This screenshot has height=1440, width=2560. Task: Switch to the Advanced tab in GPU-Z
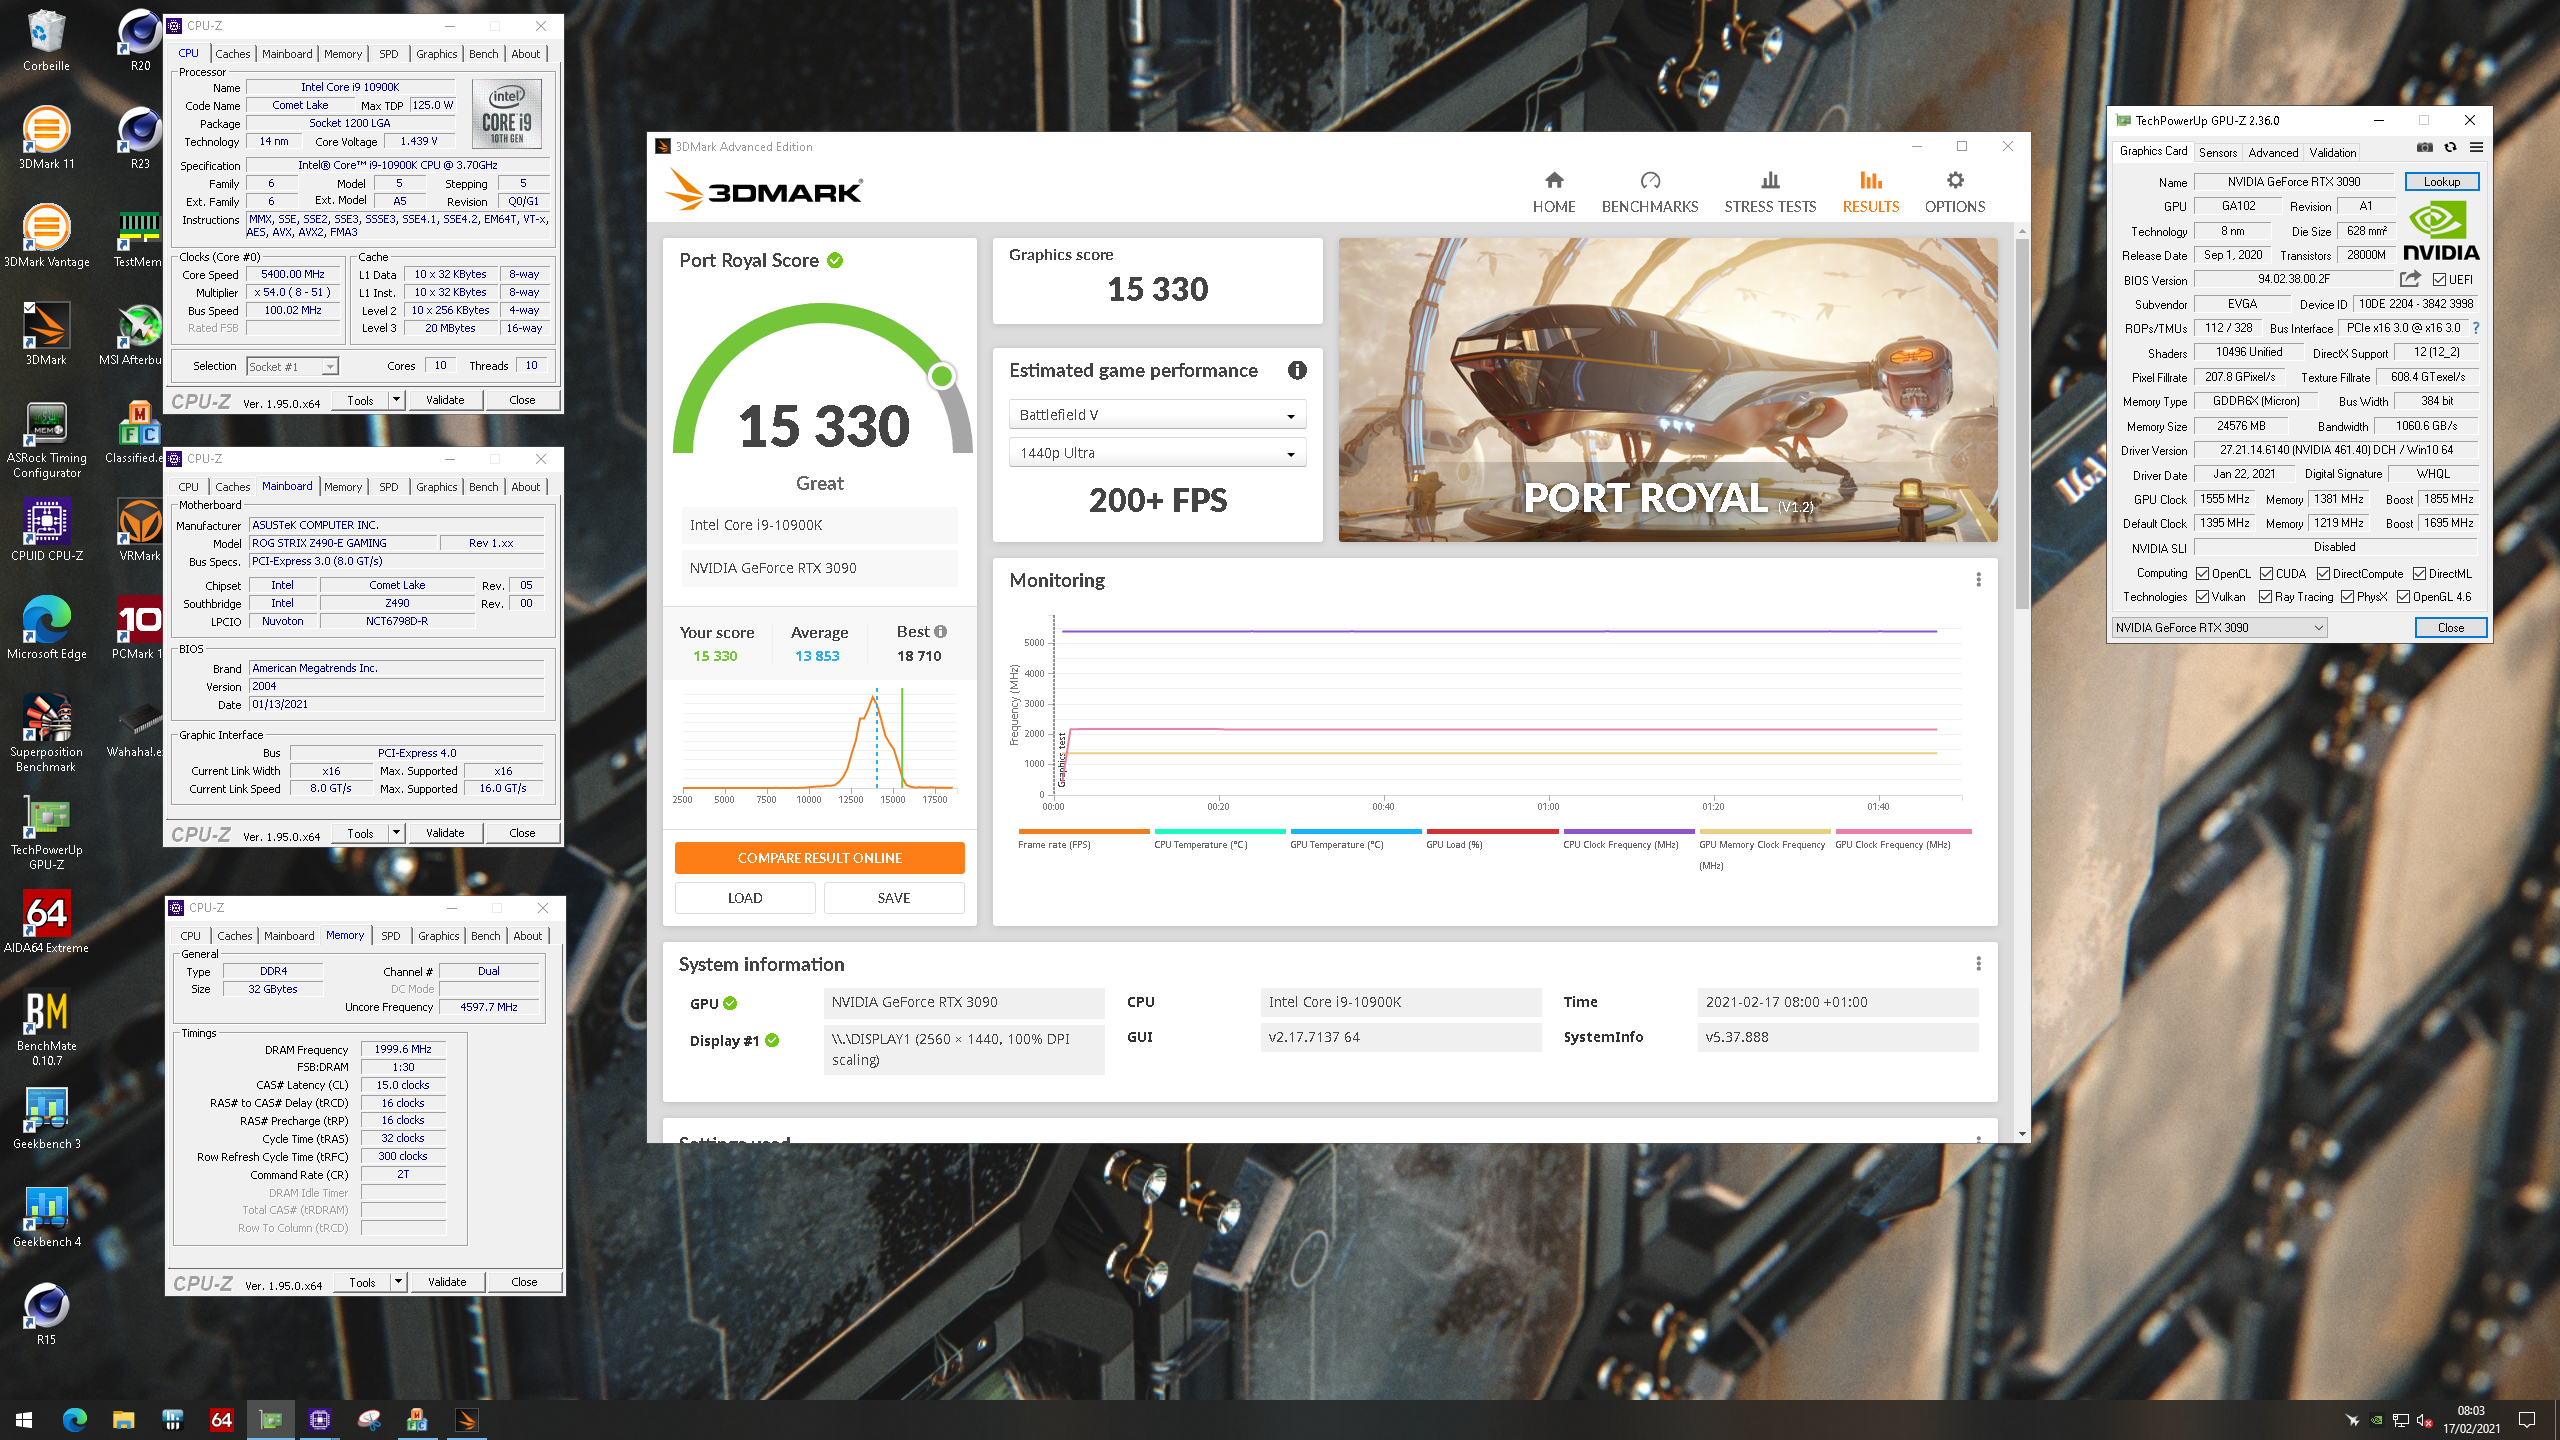pos(2272,152)
